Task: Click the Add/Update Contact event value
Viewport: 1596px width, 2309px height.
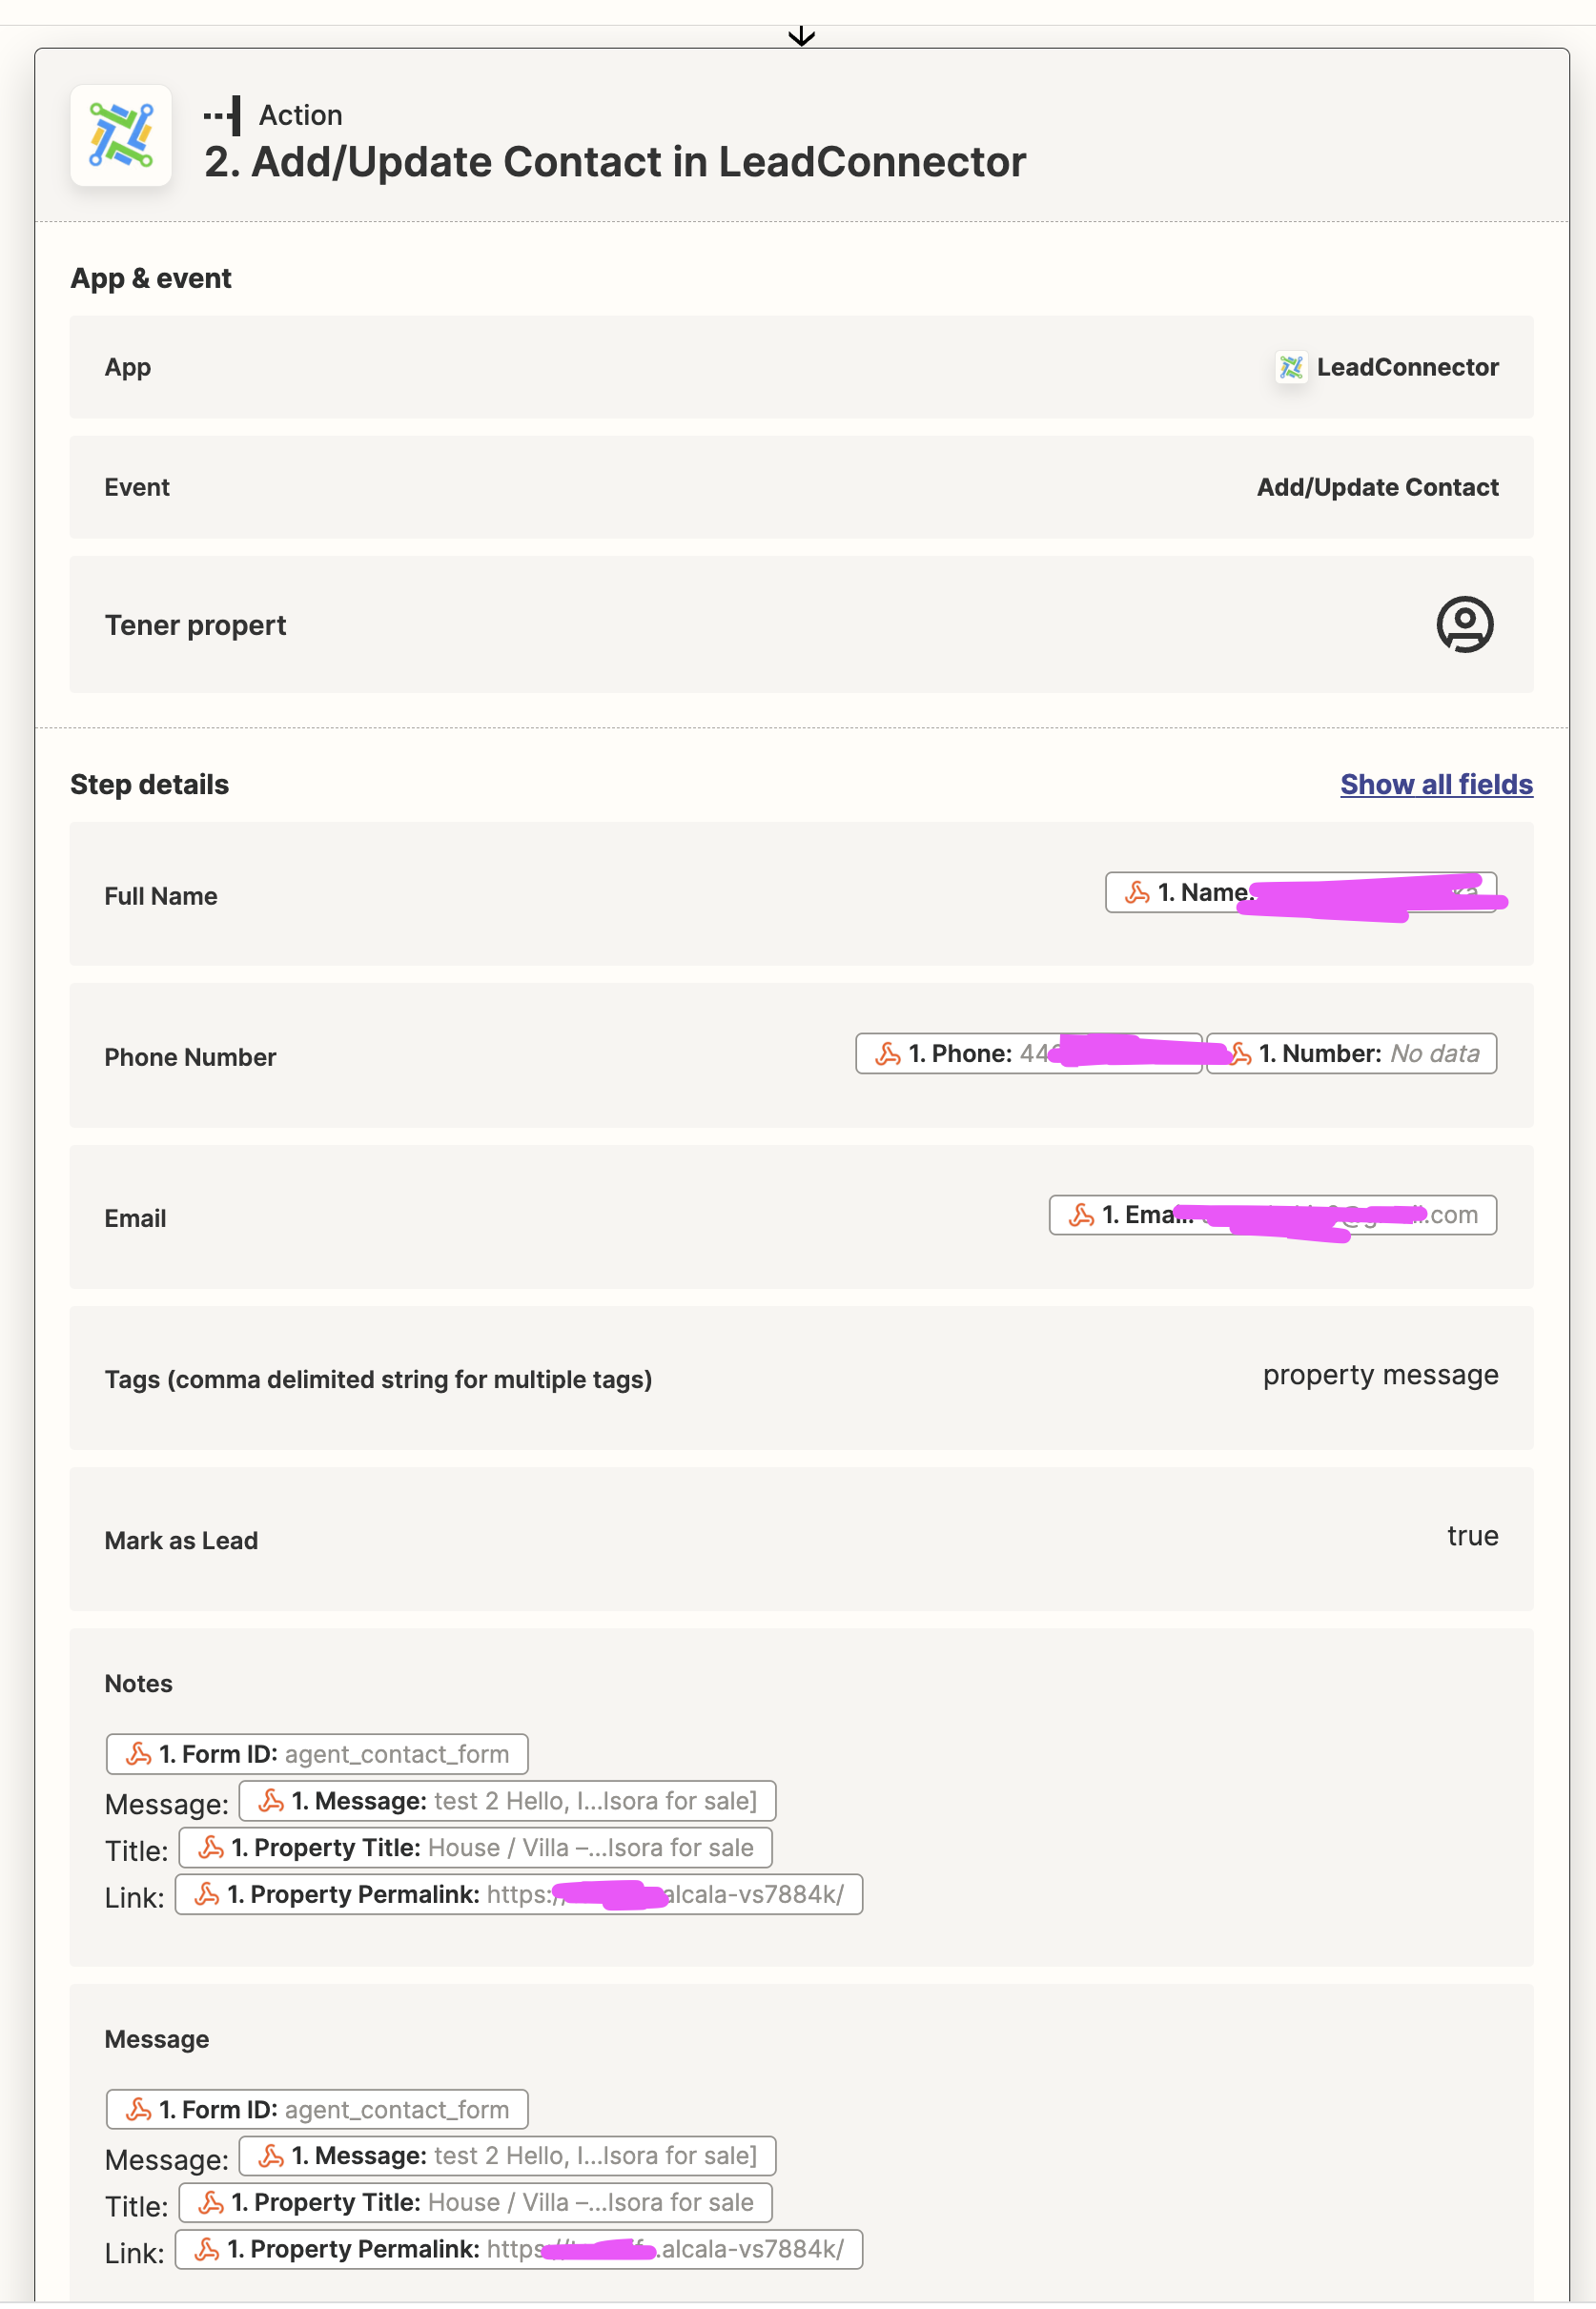Action: coord(1377,487)
